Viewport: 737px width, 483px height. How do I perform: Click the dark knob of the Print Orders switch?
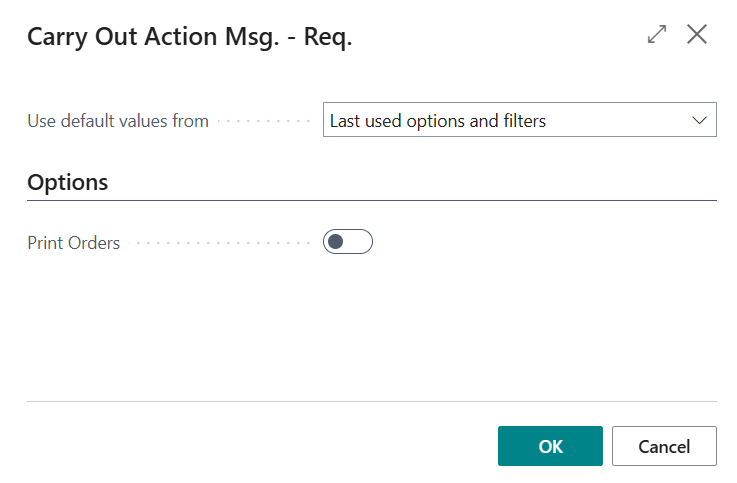336,242
